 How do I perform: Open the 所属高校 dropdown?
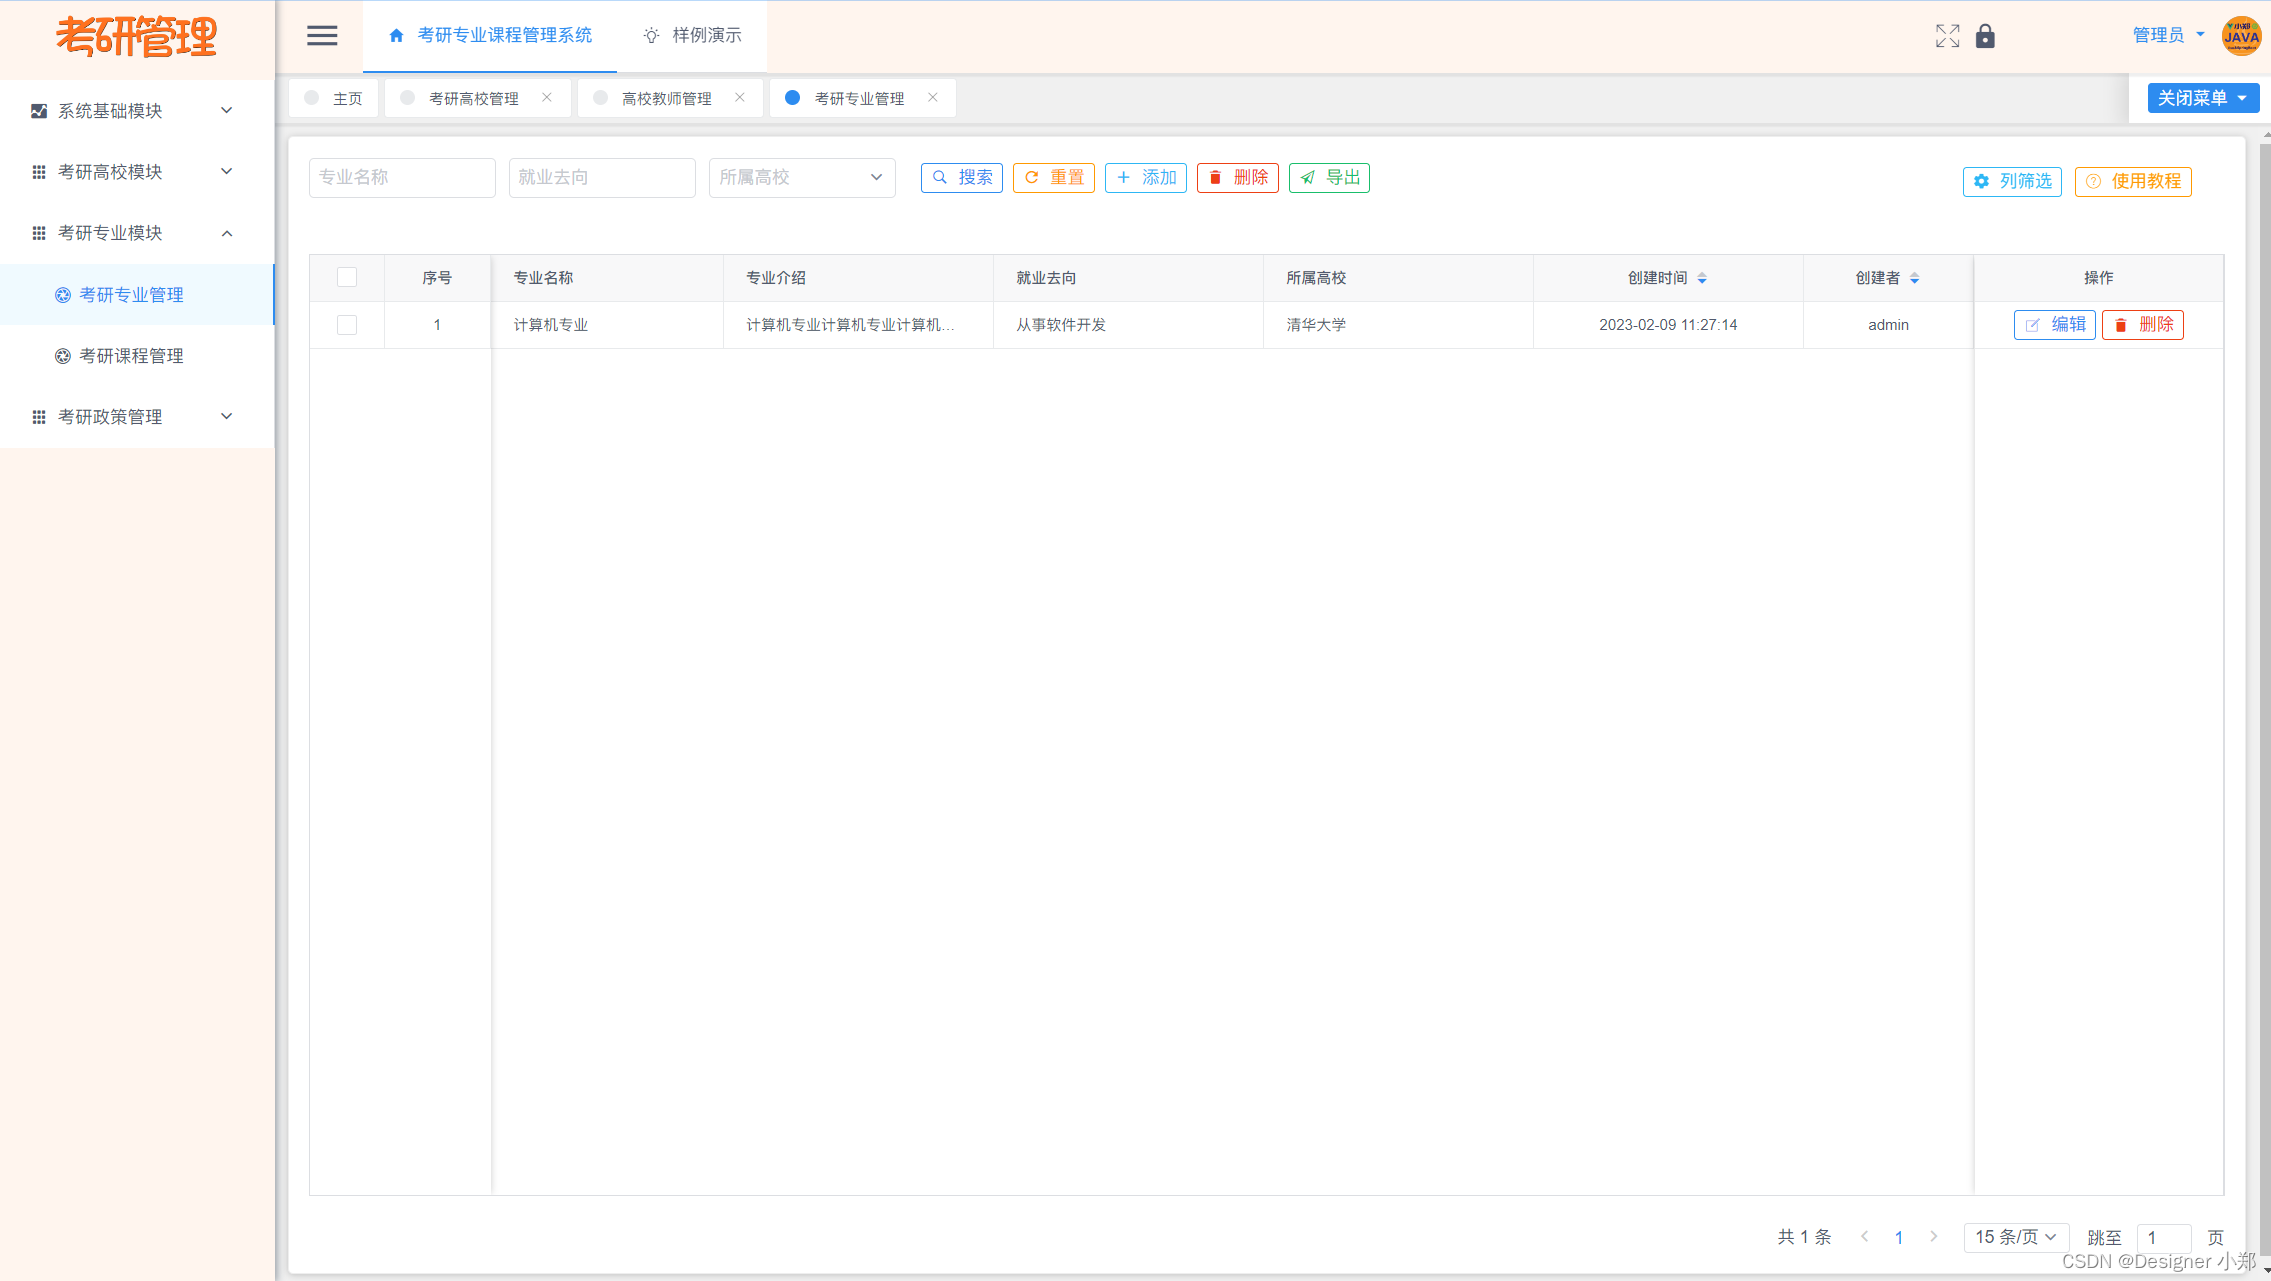coord(802,177)
